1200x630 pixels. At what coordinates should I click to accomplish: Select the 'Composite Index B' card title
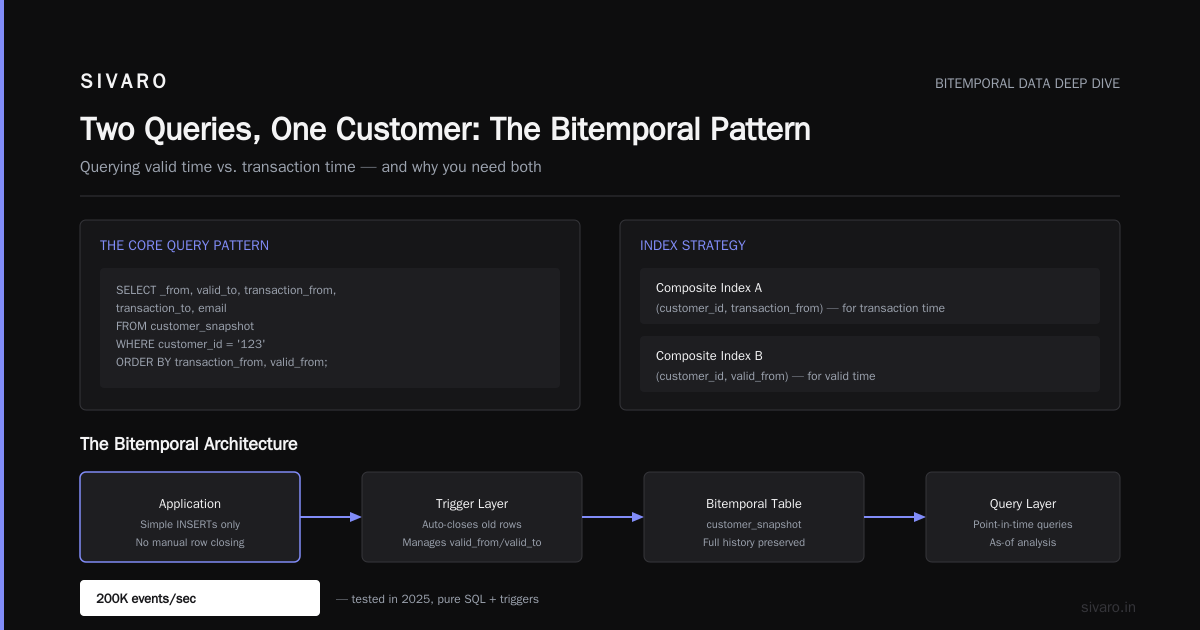[709, 356]
